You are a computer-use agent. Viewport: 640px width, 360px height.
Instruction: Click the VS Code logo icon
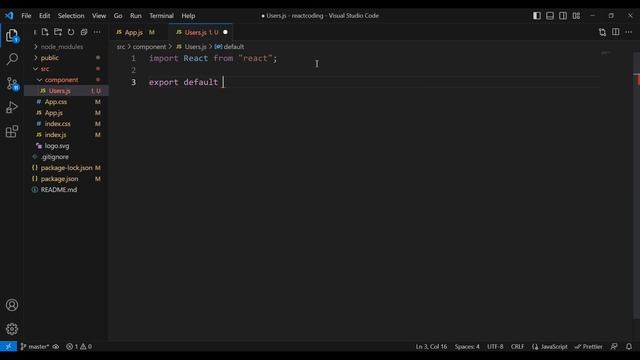[x=9, y=16]
